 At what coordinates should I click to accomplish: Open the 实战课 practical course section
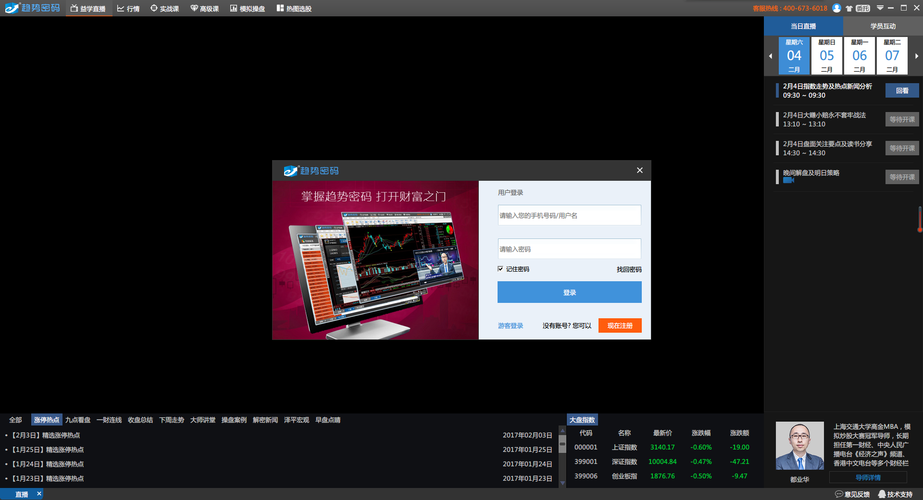[165, 8]
